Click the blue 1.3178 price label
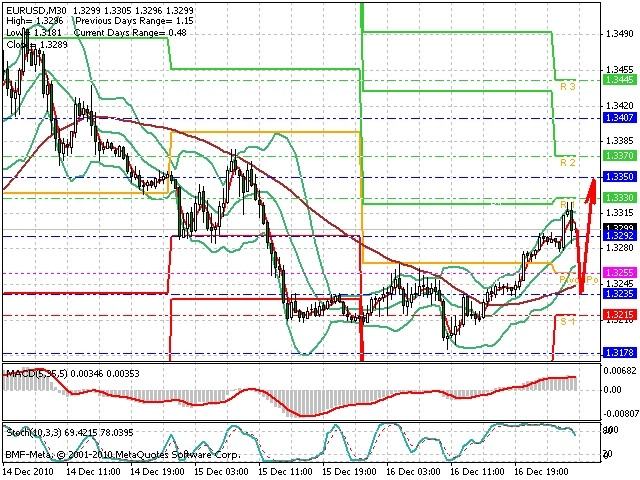 tap(620, 352)
